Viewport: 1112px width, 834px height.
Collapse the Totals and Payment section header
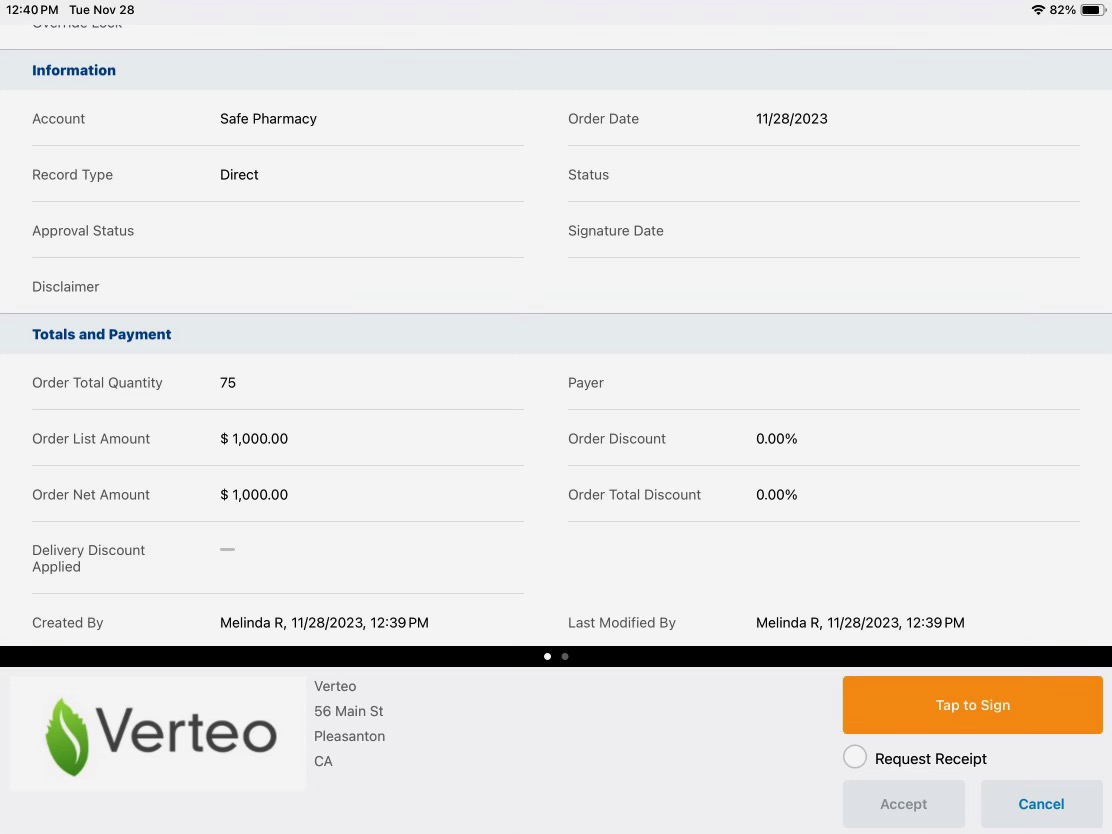102,334
